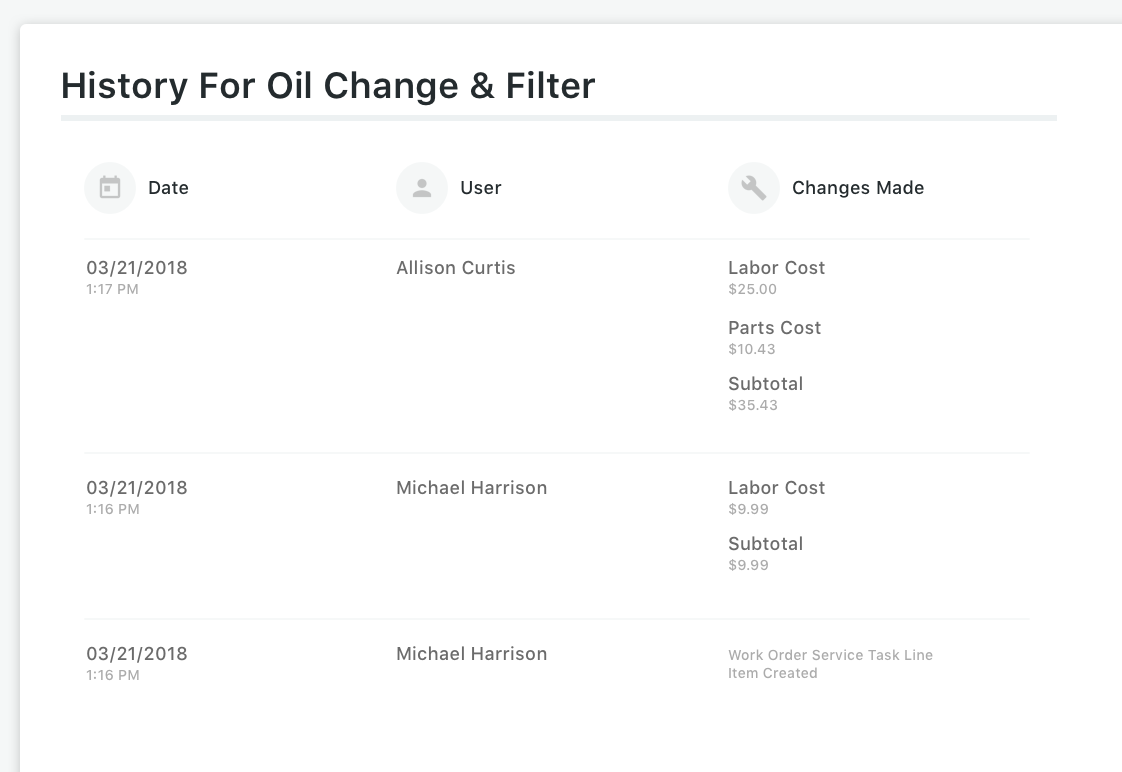This screenshot has height=772, width=1122.
Task: Click the 1:17 PM timestamp entry
Action: pos(112,290)
